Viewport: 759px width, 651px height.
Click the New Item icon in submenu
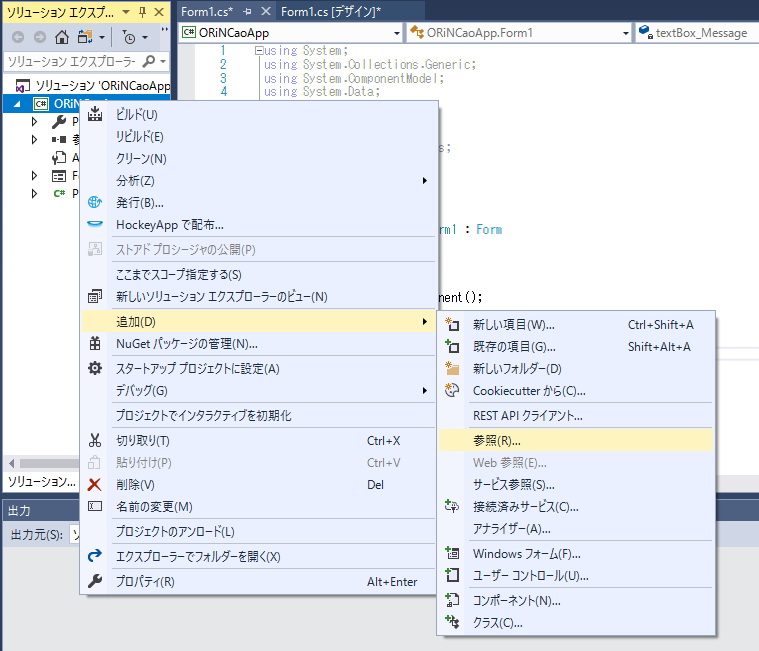coord(452,324)
